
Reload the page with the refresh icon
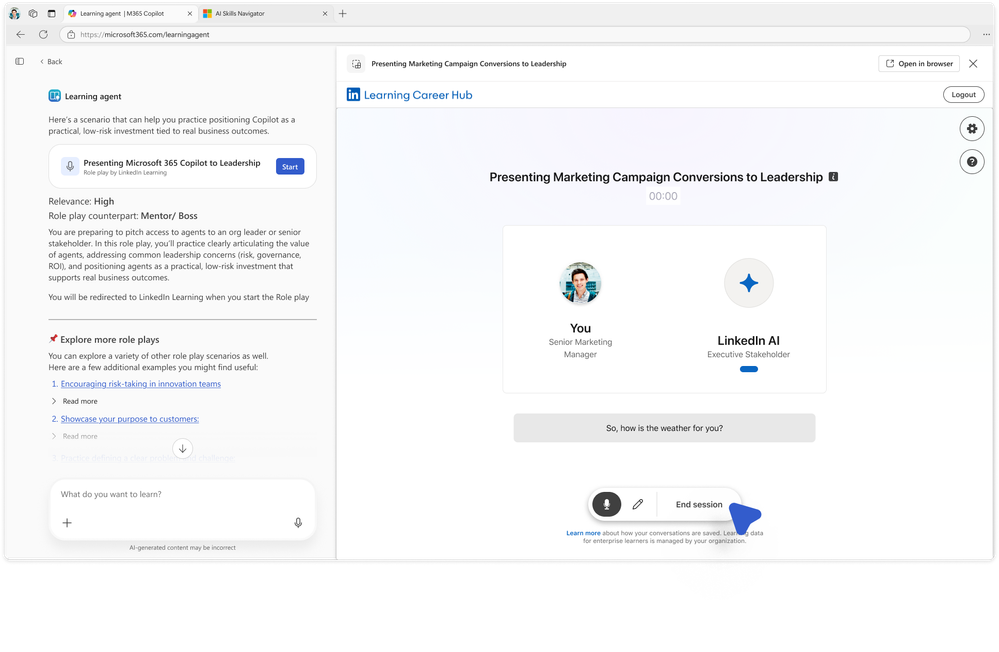(43, 34)
